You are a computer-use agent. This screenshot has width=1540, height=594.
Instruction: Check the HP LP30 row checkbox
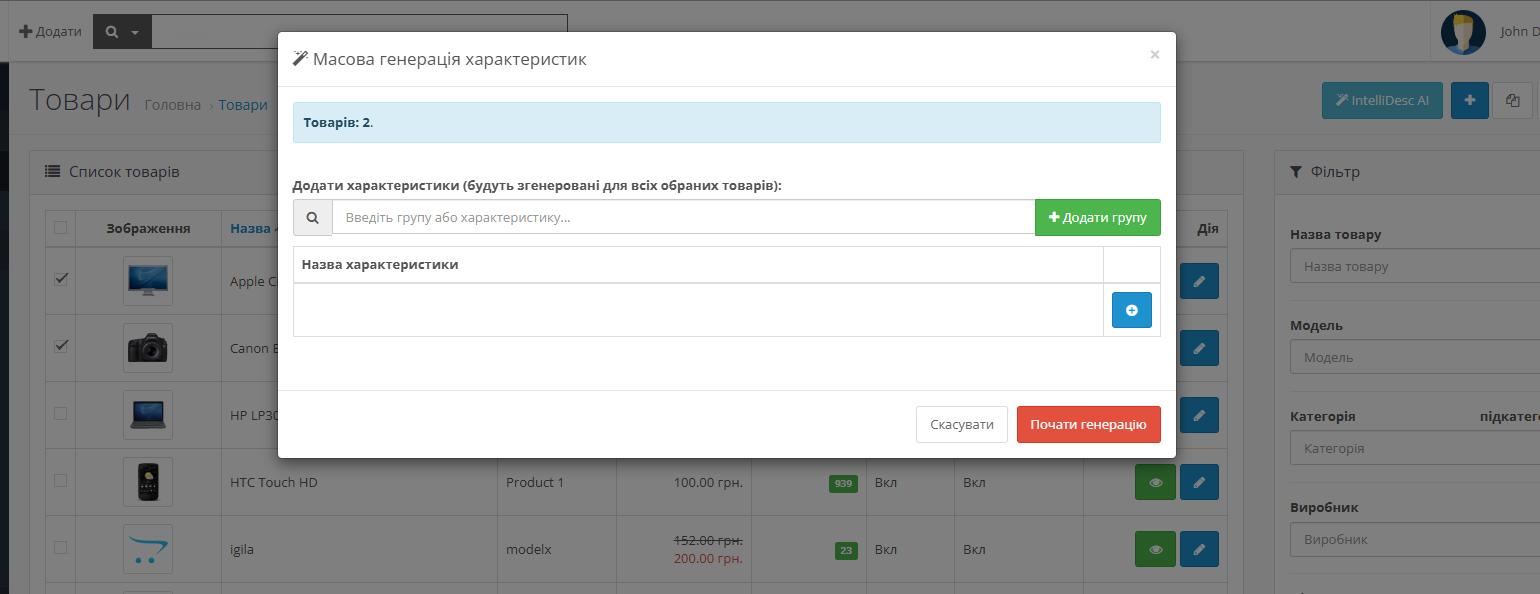(60, 413)
